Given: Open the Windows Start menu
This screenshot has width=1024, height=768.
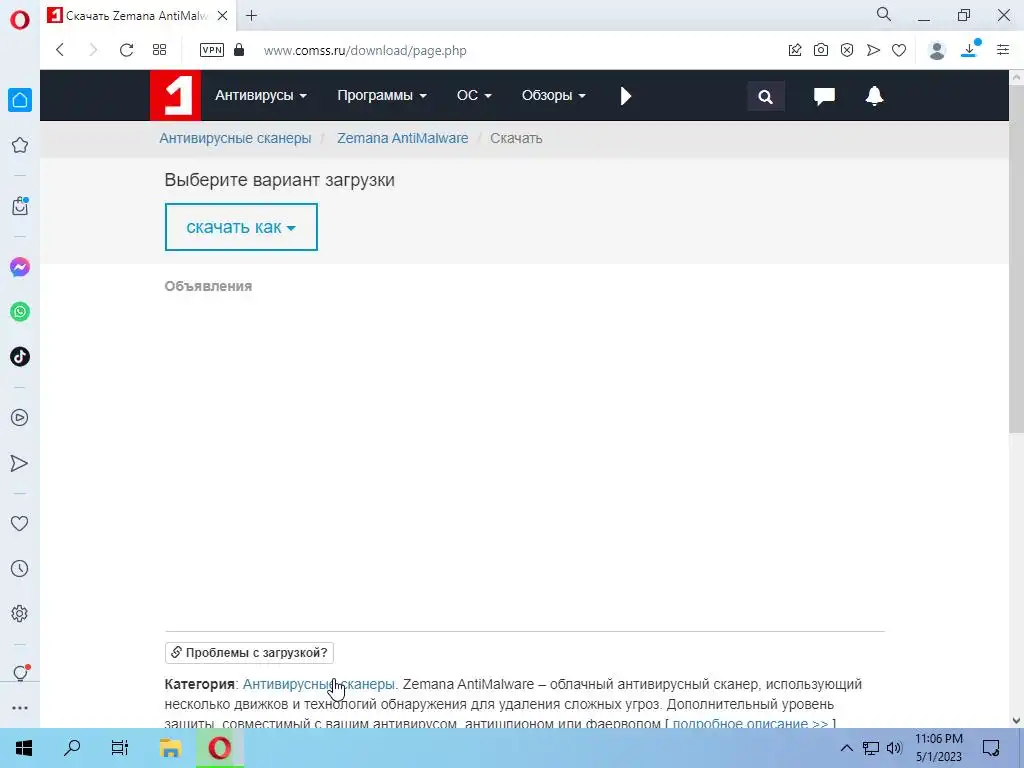Looking at the screenshot, I should coord(24,748).
